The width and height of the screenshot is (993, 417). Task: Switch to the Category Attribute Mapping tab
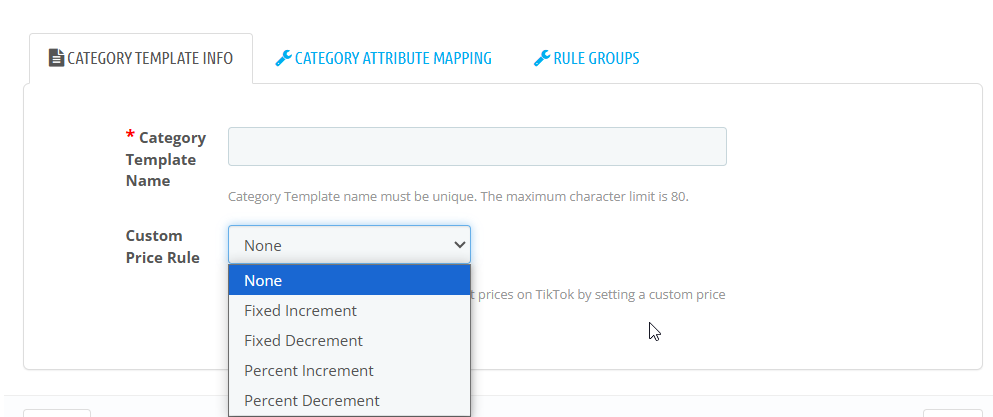pyautogui.click(x=384, y=58)
